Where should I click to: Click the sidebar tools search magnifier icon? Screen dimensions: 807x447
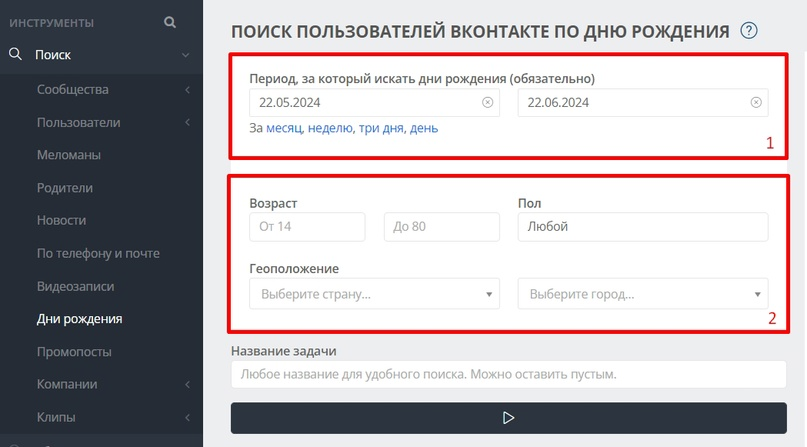click(x=170, y=22)
